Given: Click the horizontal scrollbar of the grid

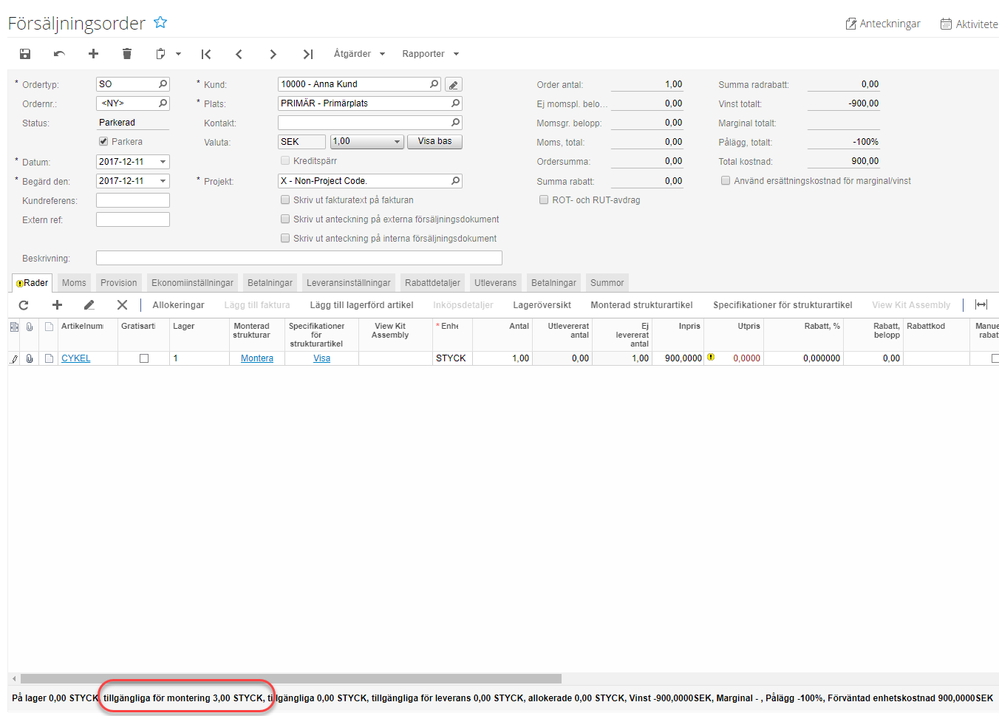Looking at the screenshot, I should point(291,679).
